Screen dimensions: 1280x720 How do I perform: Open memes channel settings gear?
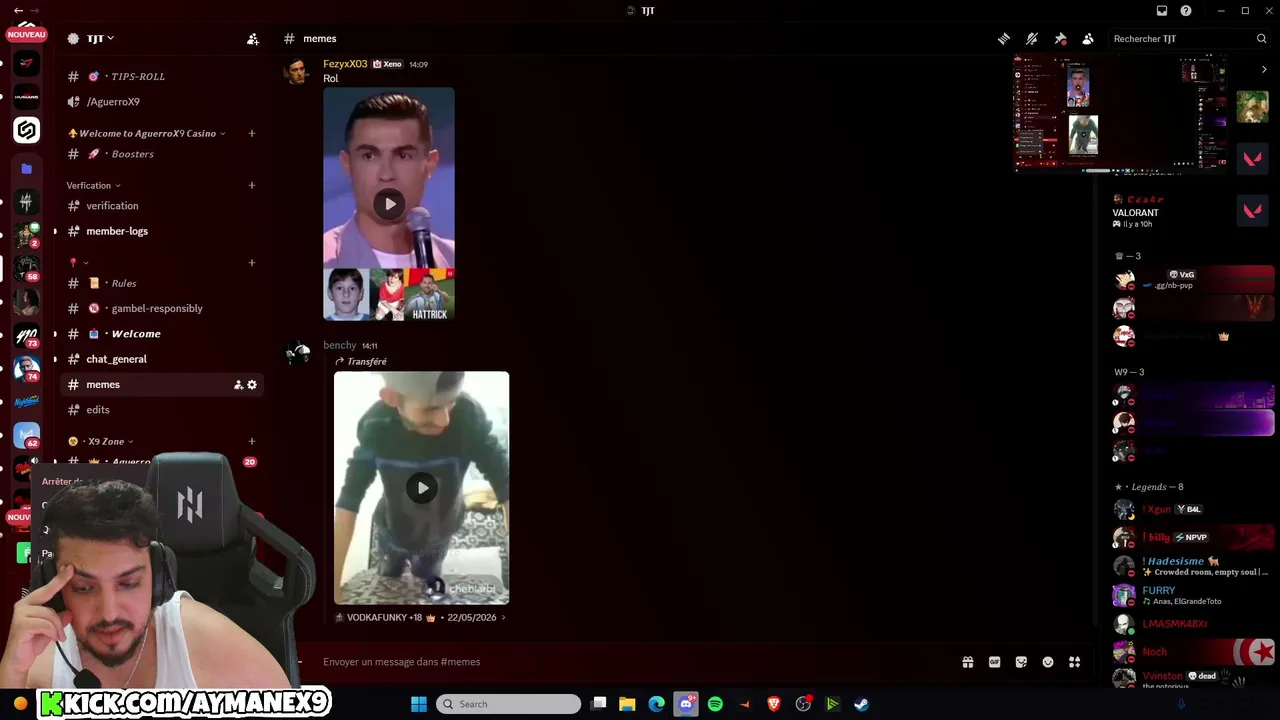point(252,385)
